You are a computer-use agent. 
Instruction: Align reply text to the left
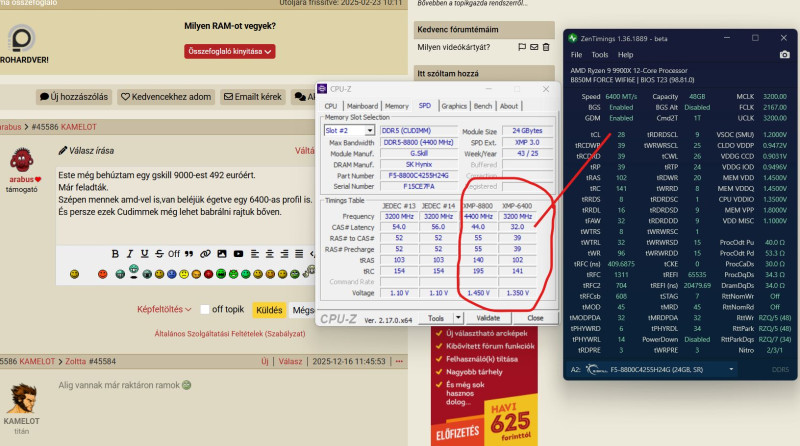255,254
